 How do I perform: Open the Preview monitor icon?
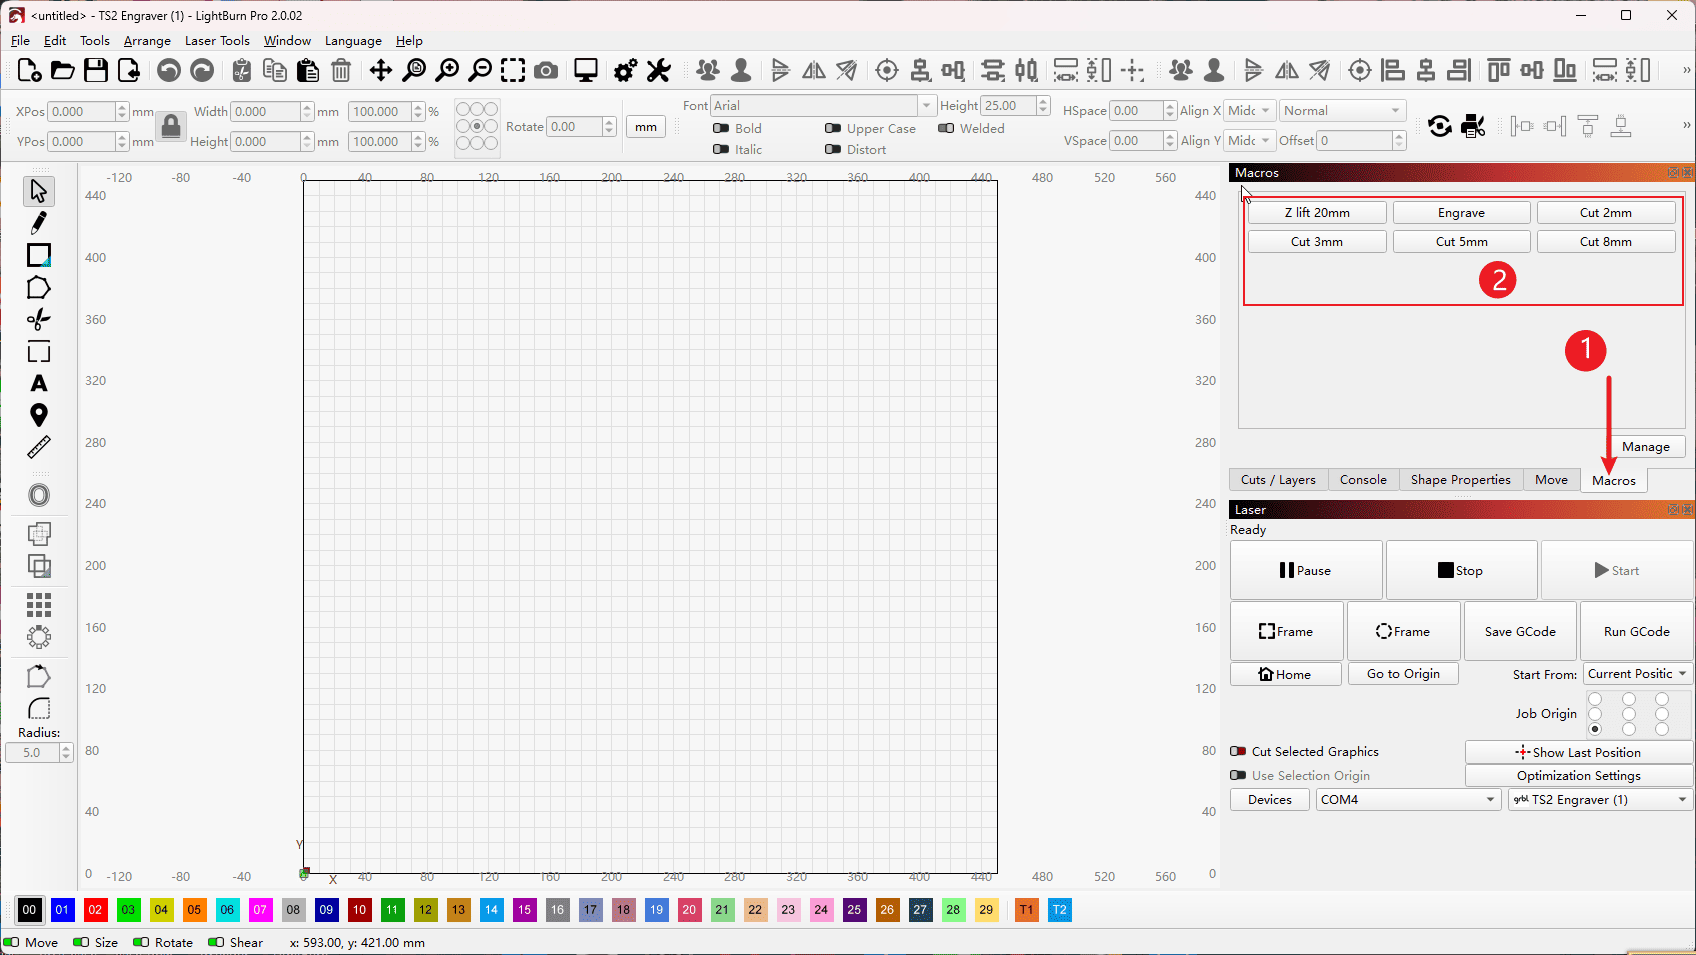click(x=586, y=70)
